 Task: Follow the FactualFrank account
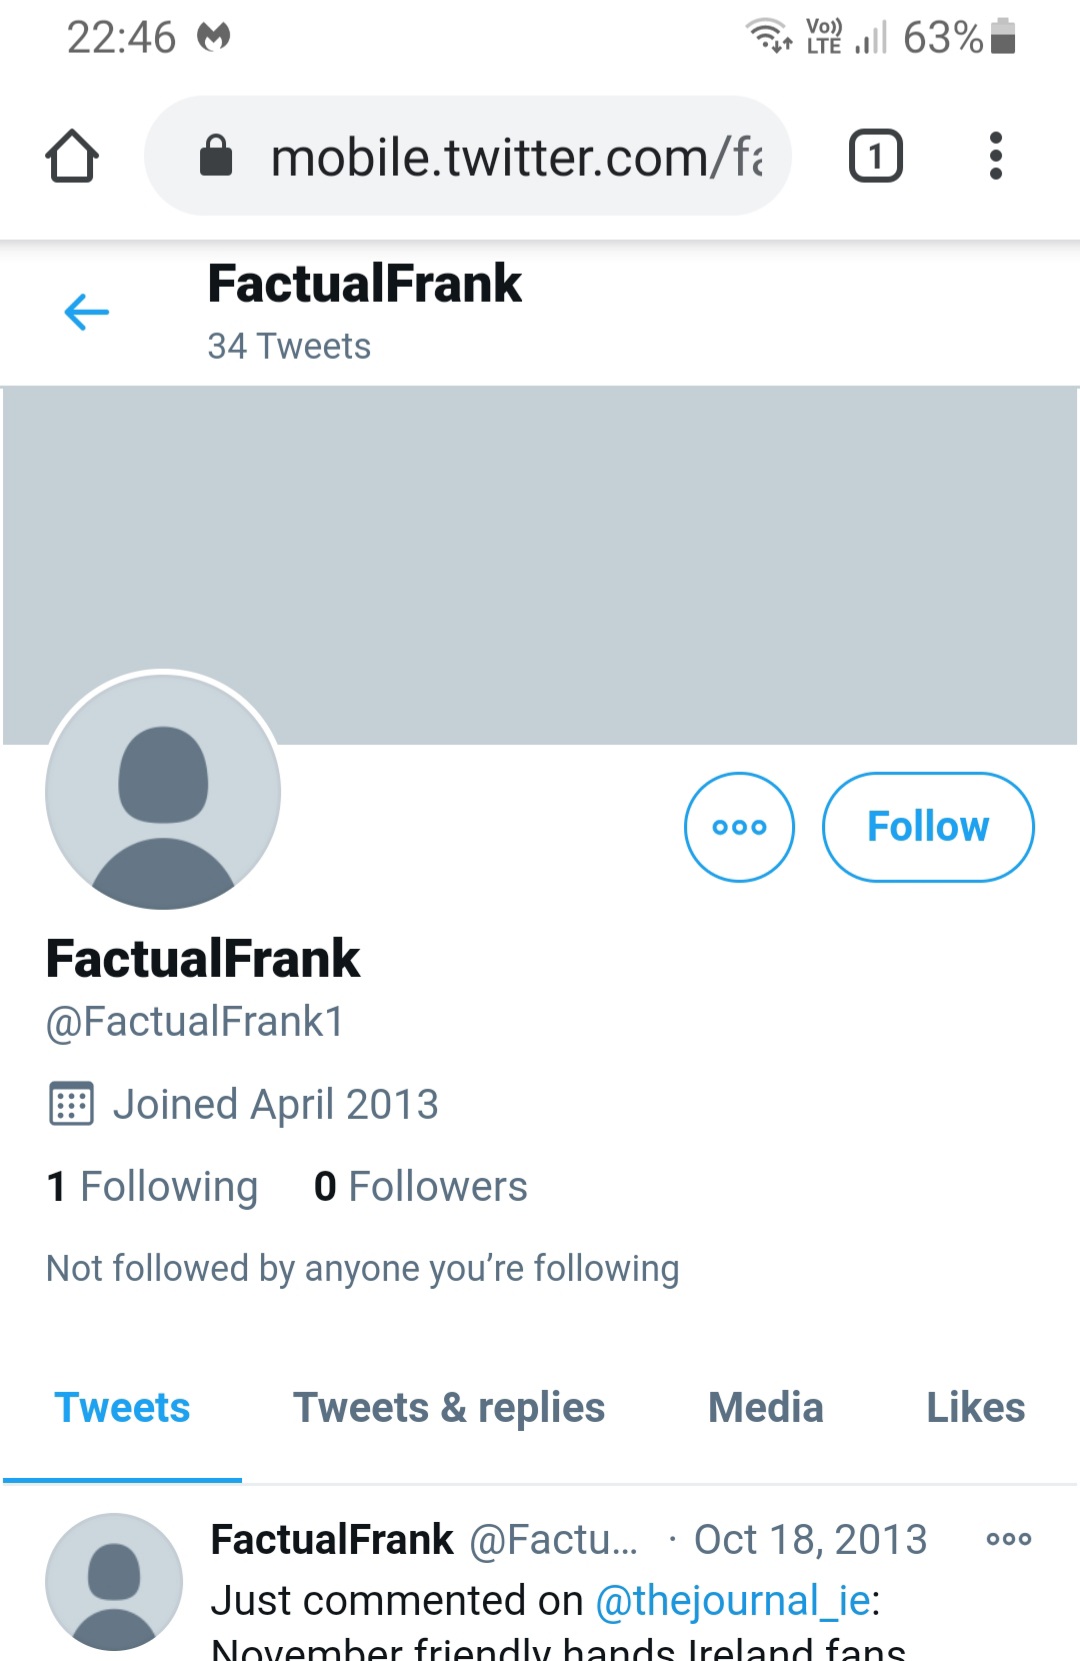(x=927, y=827)
